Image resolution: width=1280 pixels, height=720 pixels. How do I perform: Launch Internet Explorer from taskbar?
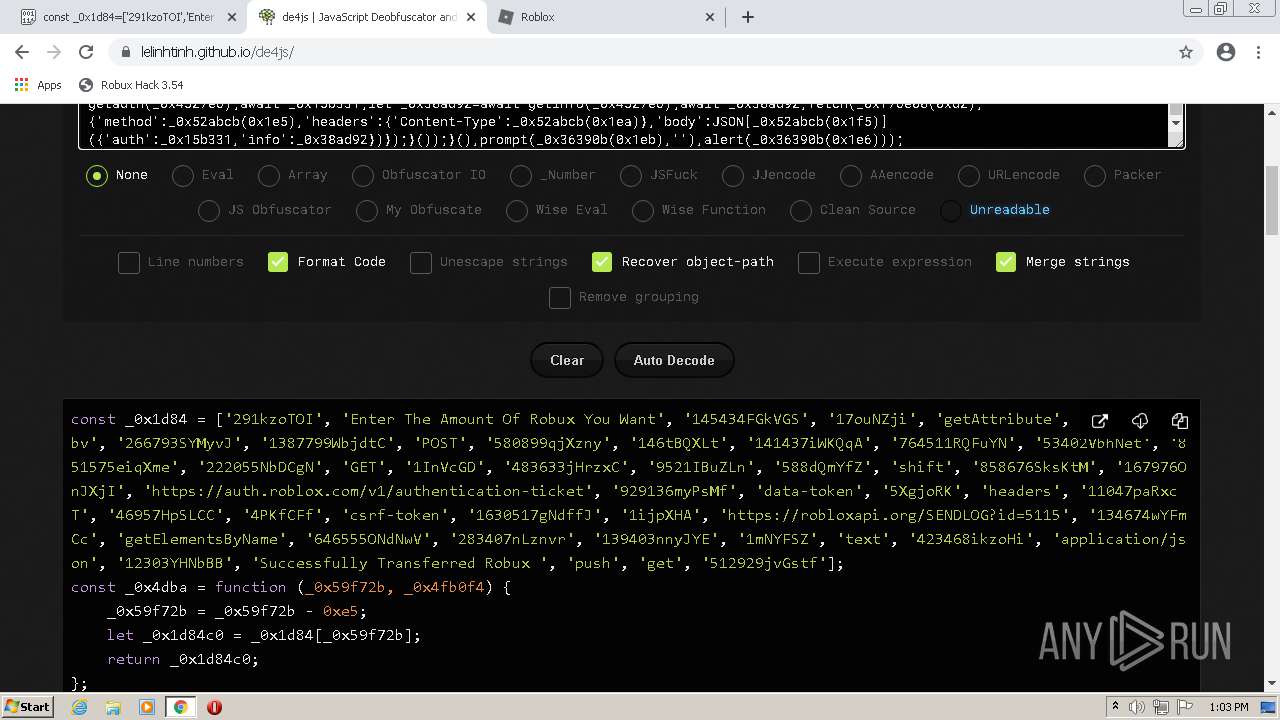(79, 707)
